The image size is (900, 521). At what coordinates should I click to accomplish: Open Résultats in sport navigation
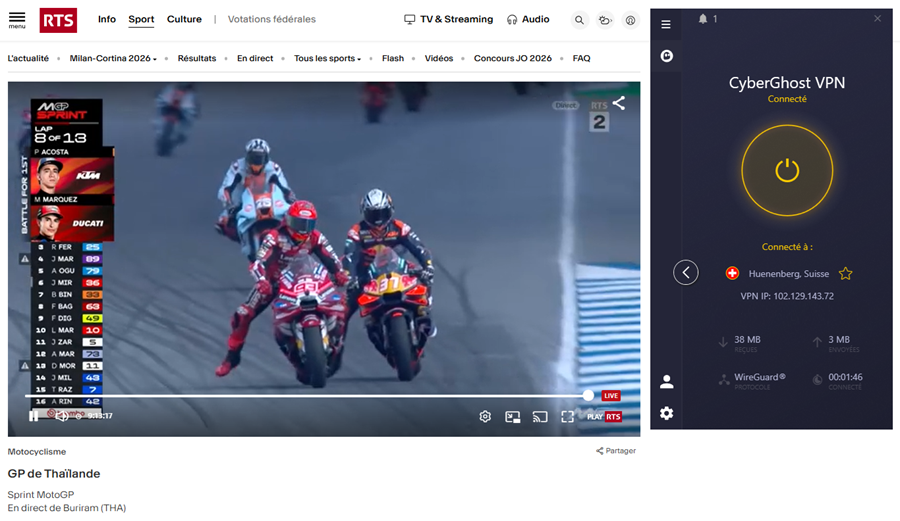click(x=197, y=58)
